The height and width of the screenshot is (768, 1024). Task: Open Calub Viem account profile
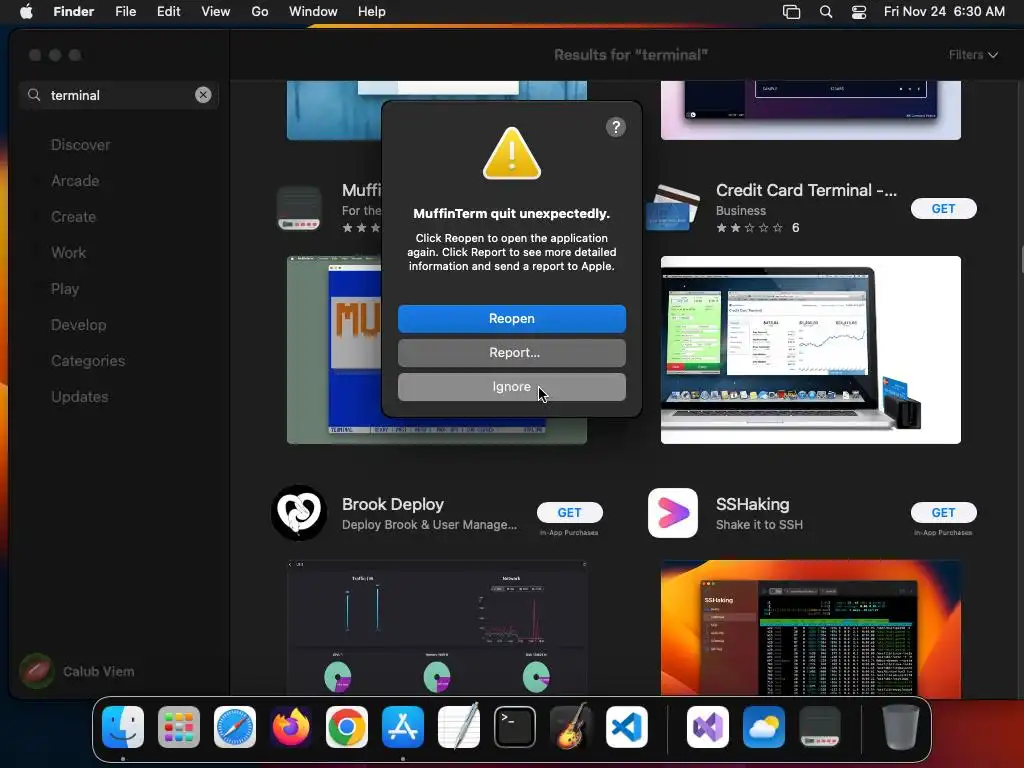click(77, 671)
